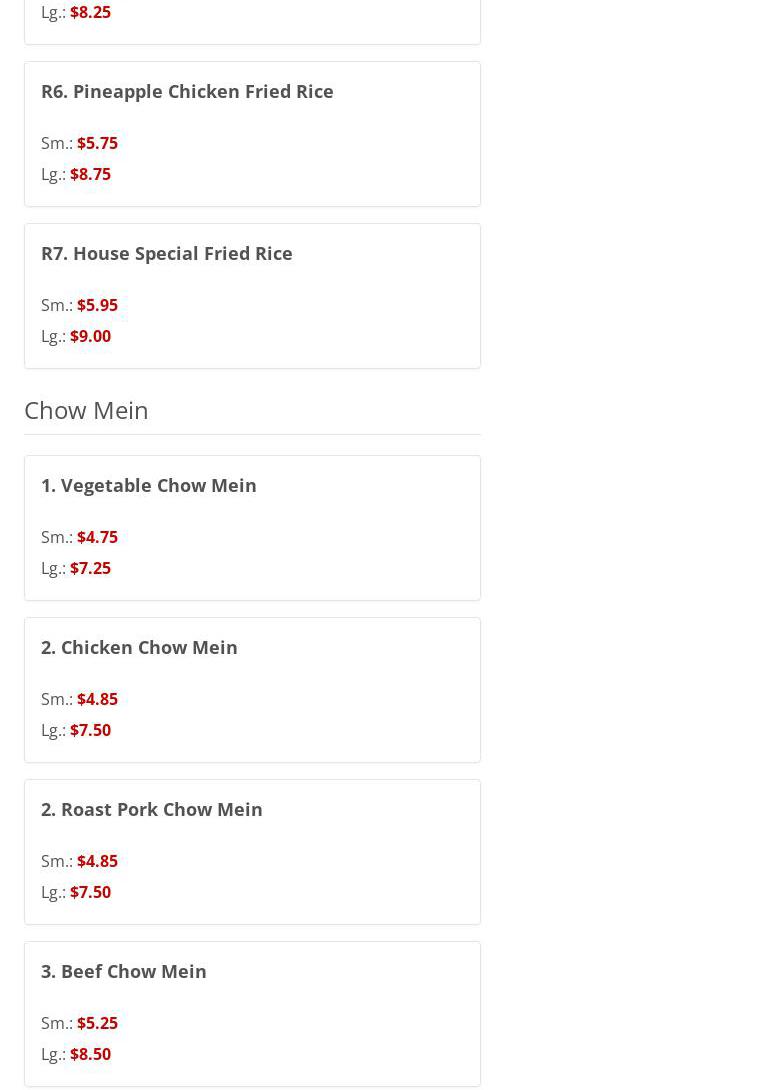Image resolution: width=770 pixels, height=1090 pixels.
Task: Select small Beef Chow Mein price $5.25
Action: click(97, 1023)
